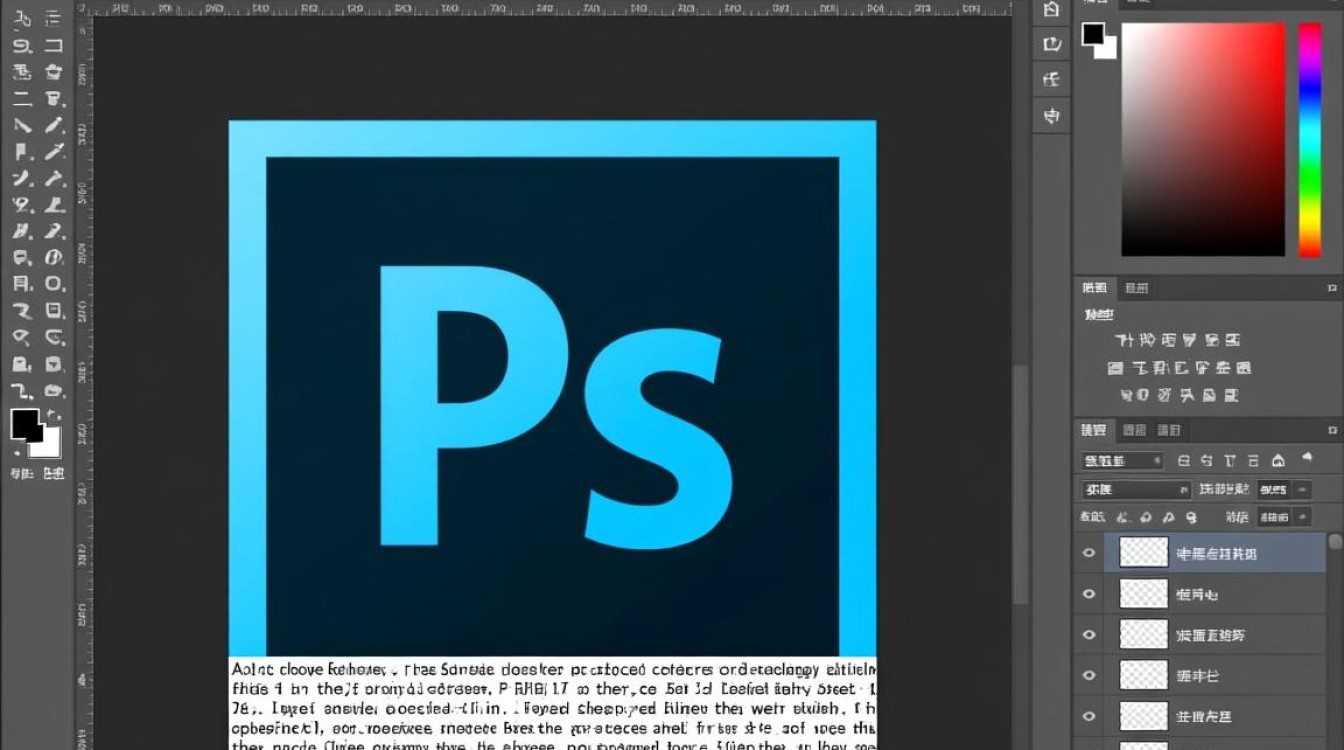Open the opacity slider arrow in Layers panel
The image size is (1344, 750).
click(x=1302, y=489)
